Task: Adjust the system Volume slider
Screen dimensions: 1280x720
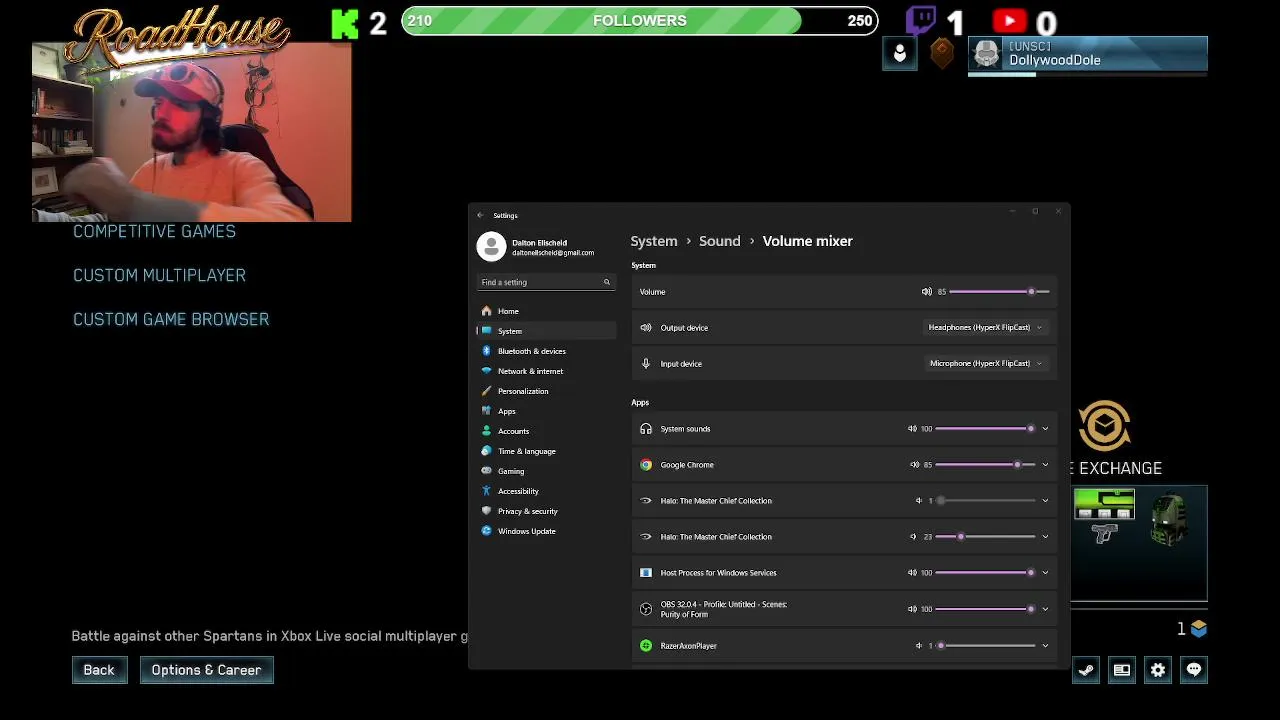Action: (x=999, y=292)
